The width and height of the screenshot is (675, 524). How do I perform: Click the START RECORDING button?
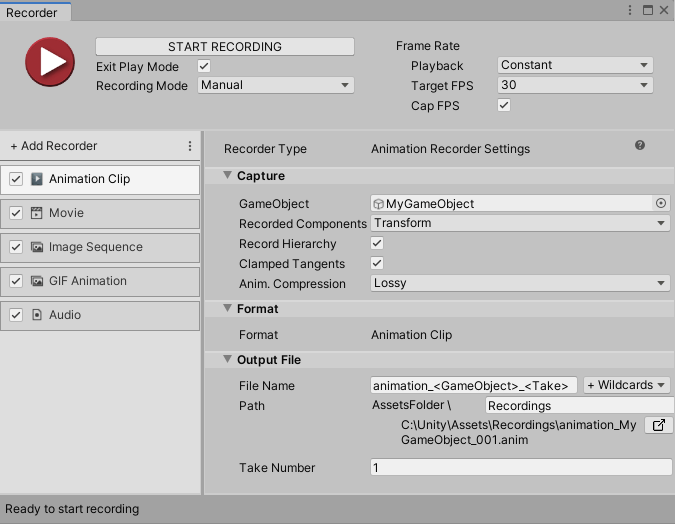[x=225, y=47]
